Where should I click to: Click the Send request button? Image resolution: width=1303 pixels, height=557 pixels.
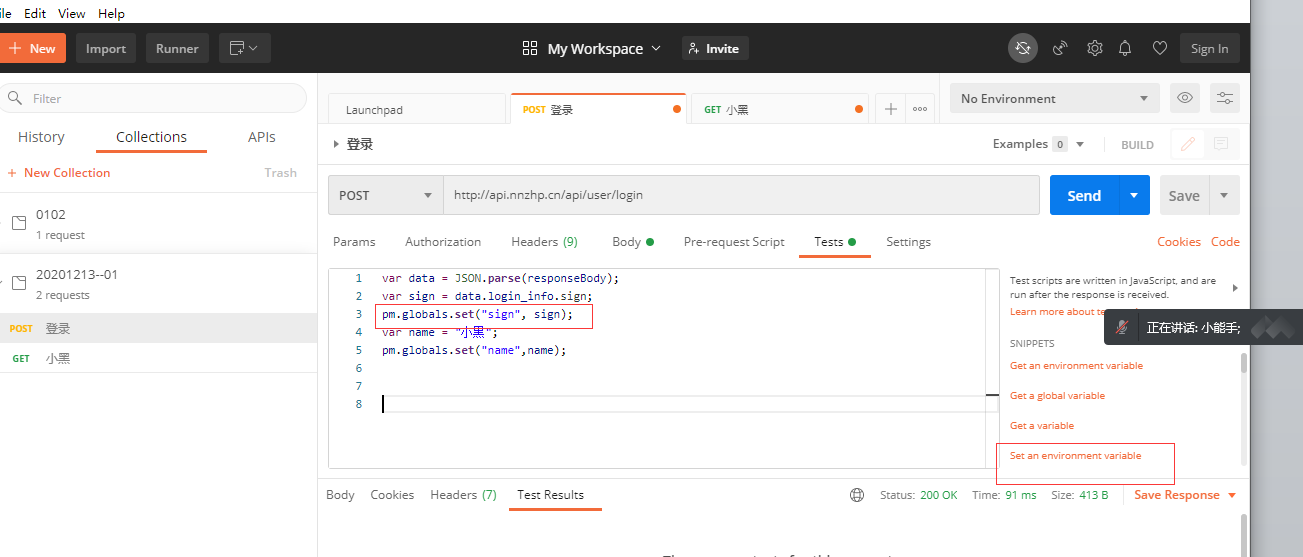click(1084, 195)
